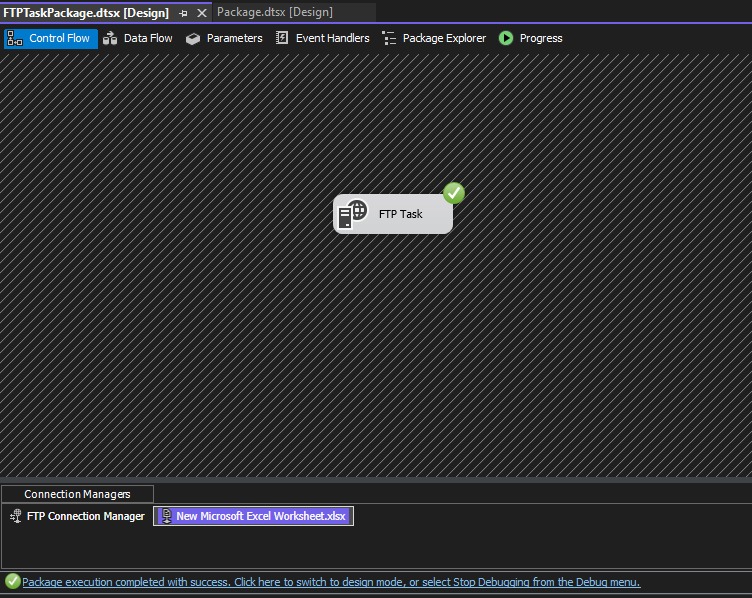Close the FTPTaskPackage.dtsx tab

[202, 13]
